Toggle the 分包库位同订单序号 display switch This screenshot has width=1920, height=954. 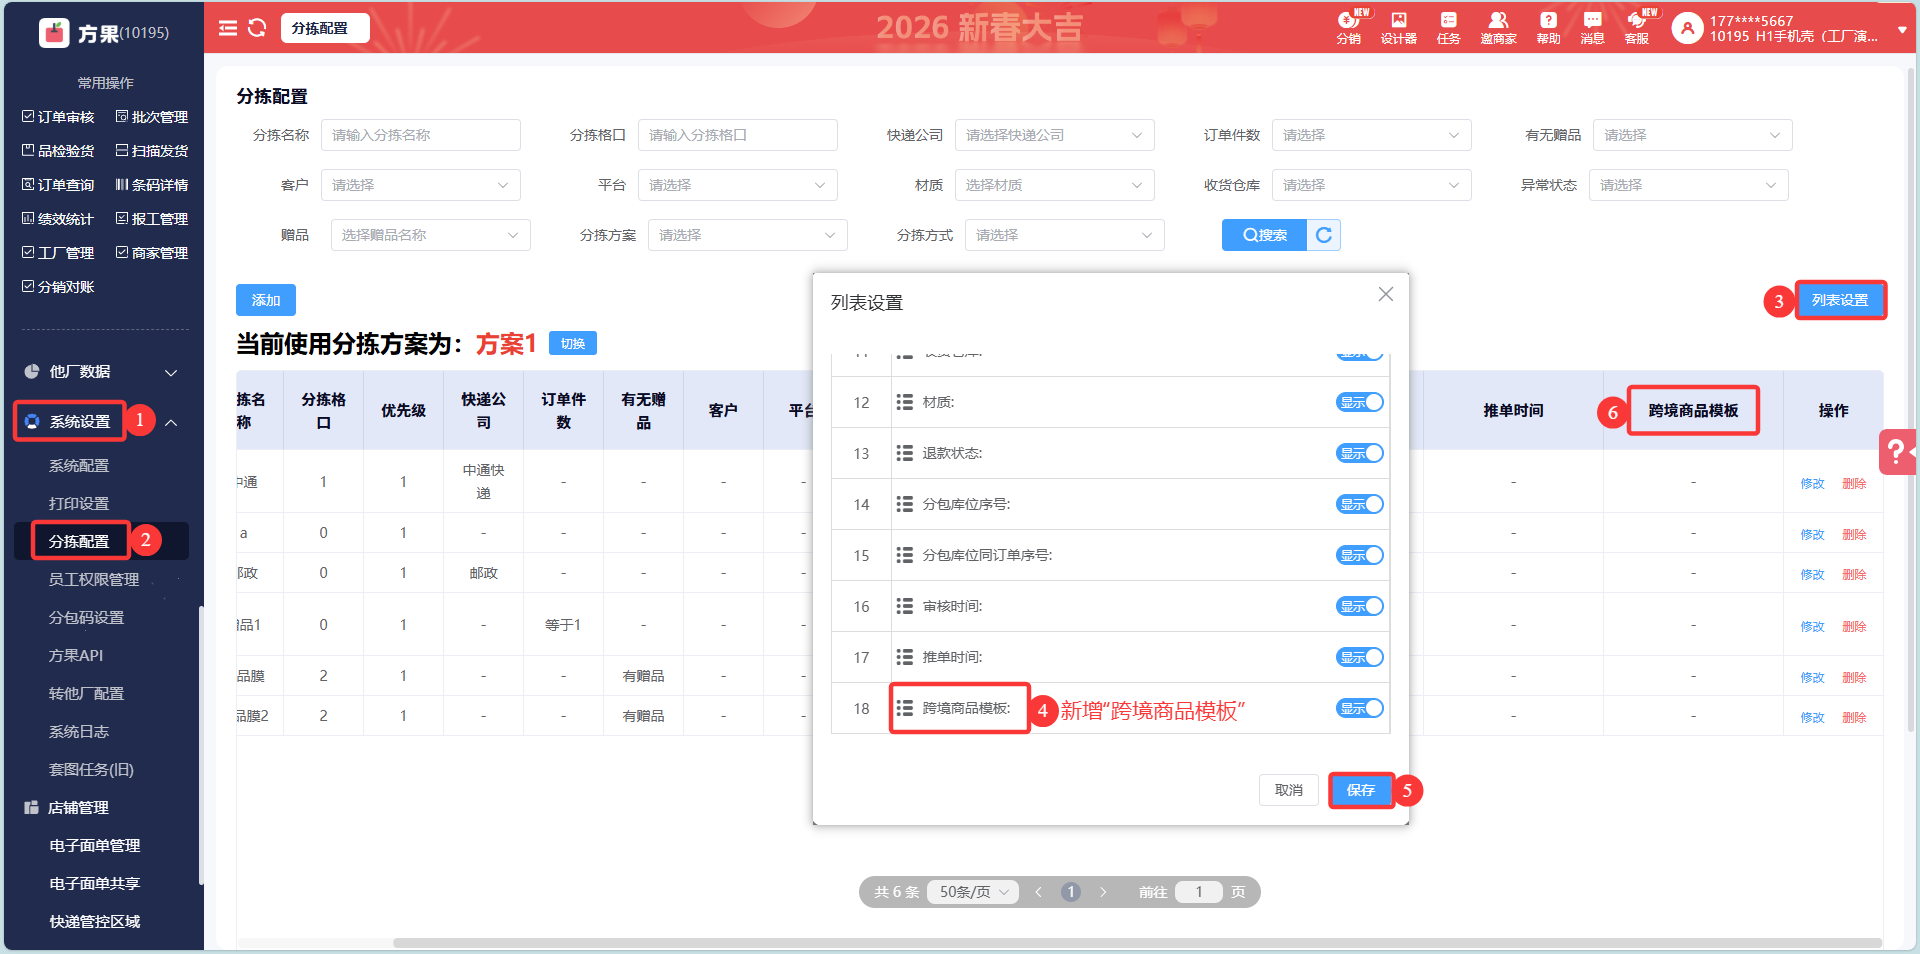click(x=1360, y=555)
